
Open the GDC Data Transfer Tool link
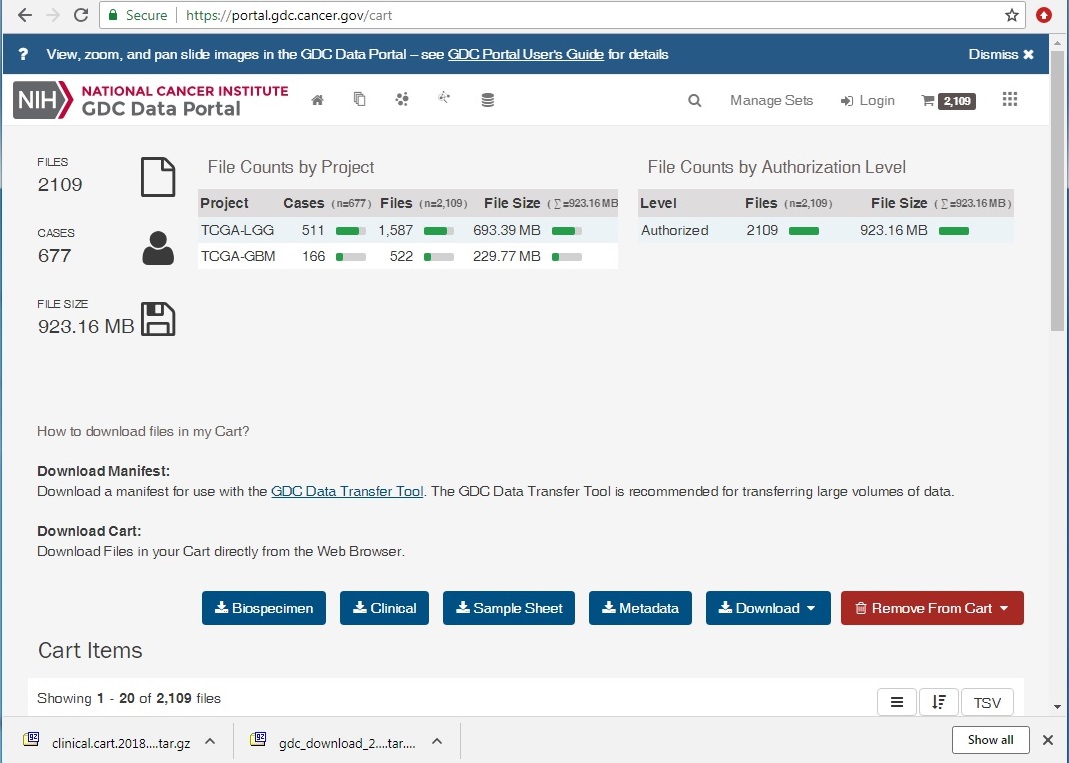coord(347,491)
